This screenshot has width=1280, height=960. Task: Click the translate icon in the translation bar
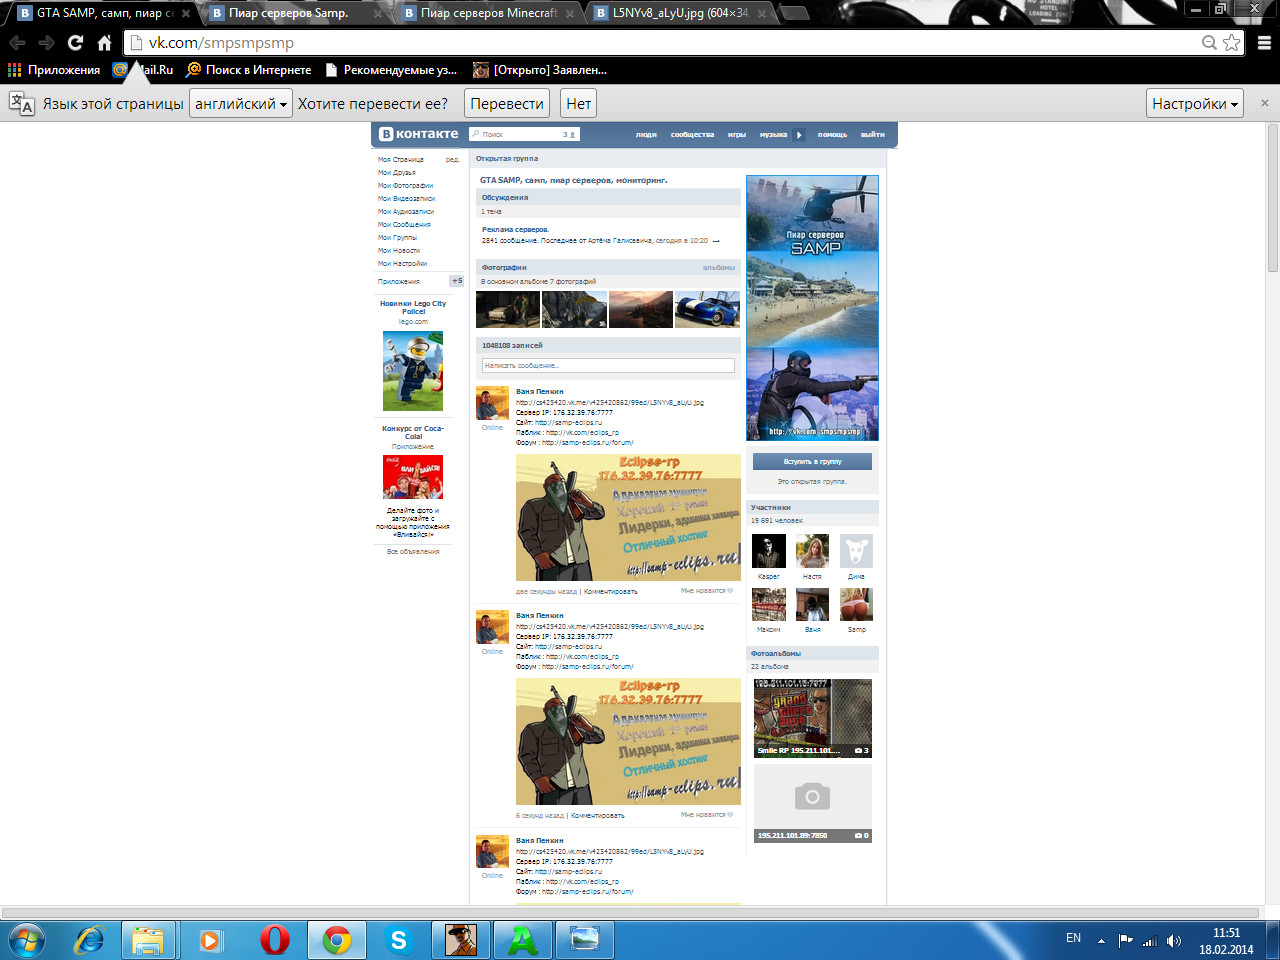click(21, 103)
